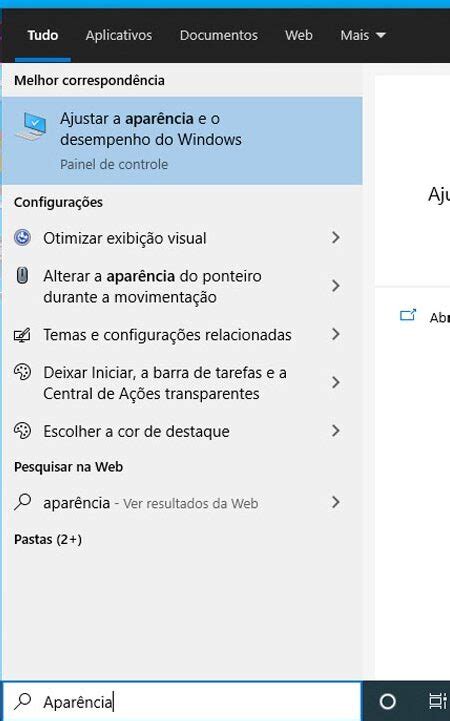Click the magnifier icon beside aparência web result
This screenshot has height=721, width=450.
click(22, 502)
